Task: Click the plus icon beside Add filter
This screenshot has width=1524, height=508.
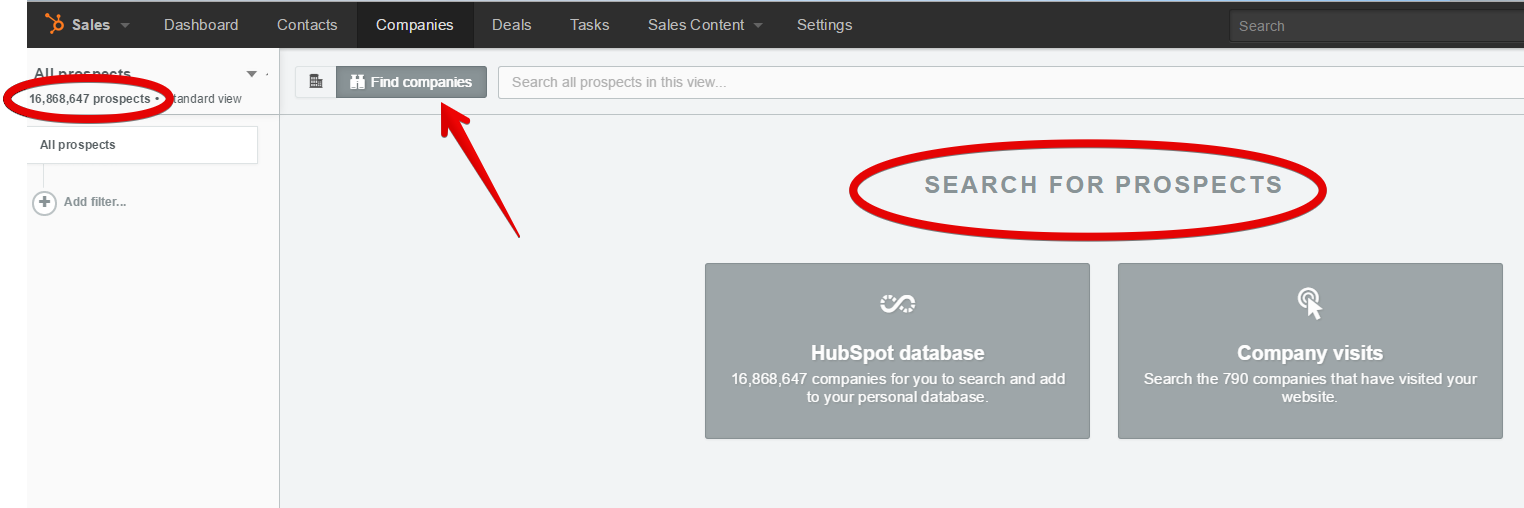Action: [x=45, y=203]
